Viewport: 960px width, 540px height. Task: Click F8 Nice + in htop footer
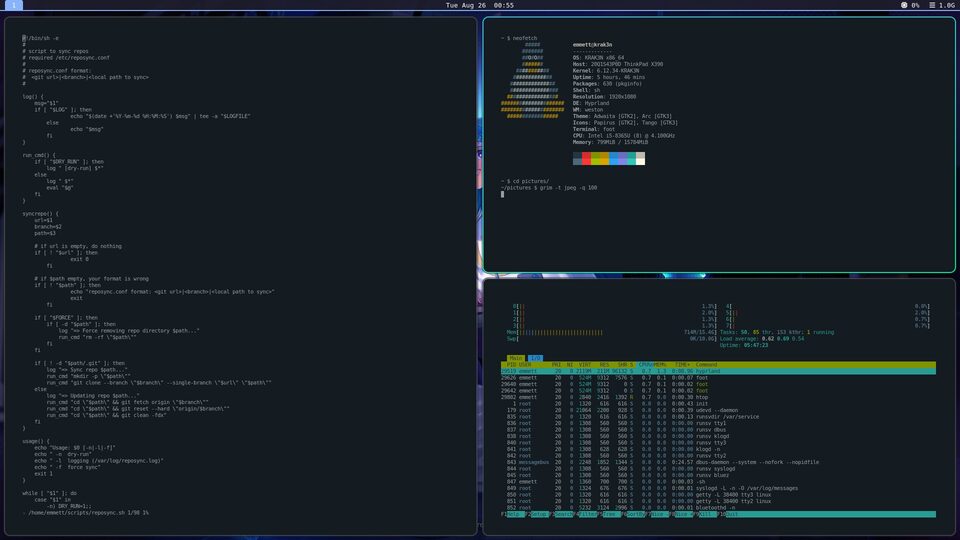[x=681, y=514]
